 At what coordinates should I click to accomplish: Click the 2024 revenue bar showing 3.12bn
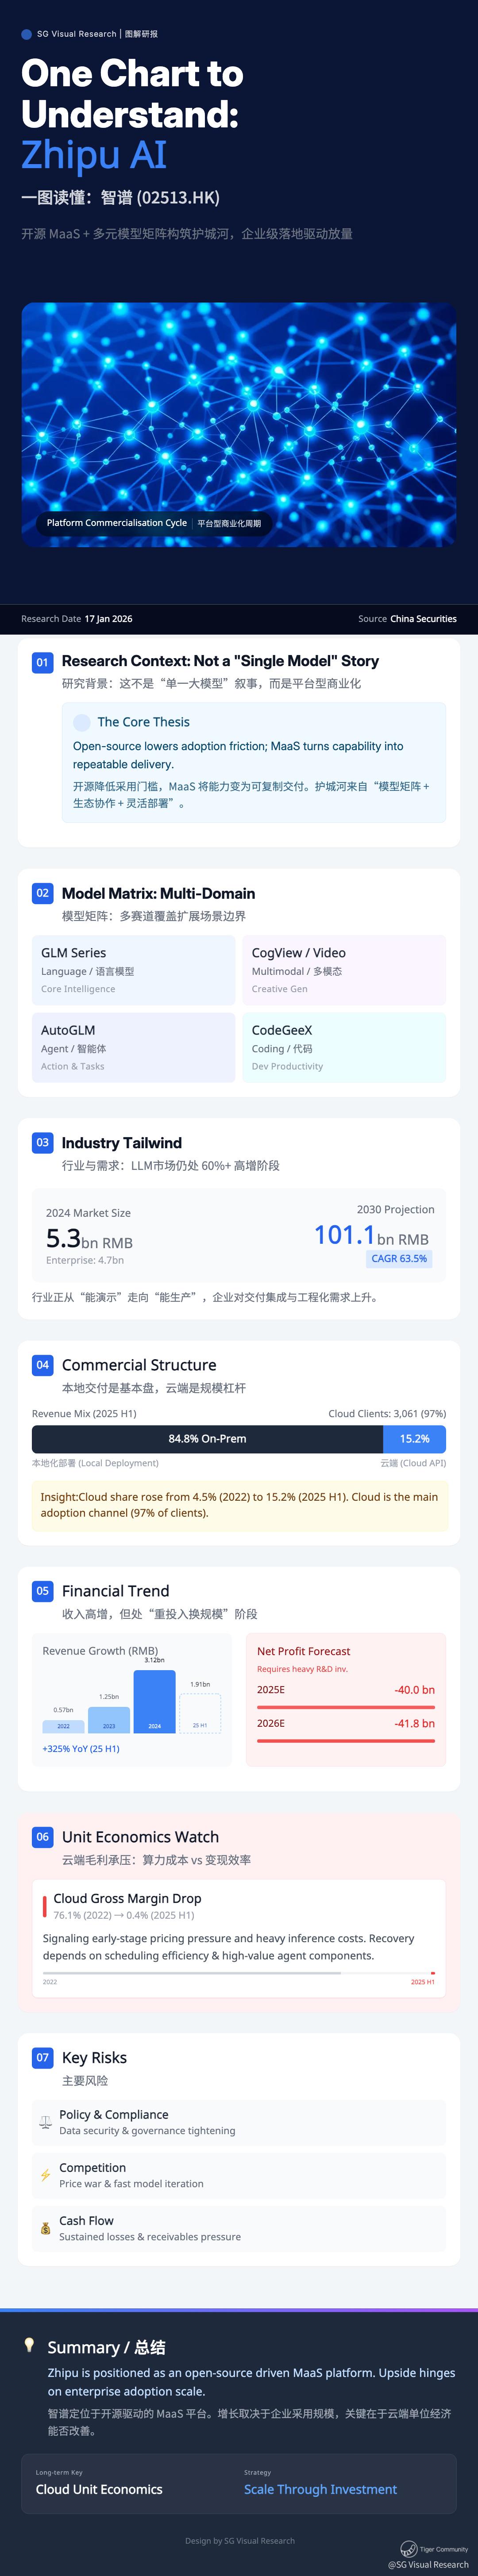click(154, 1701)
